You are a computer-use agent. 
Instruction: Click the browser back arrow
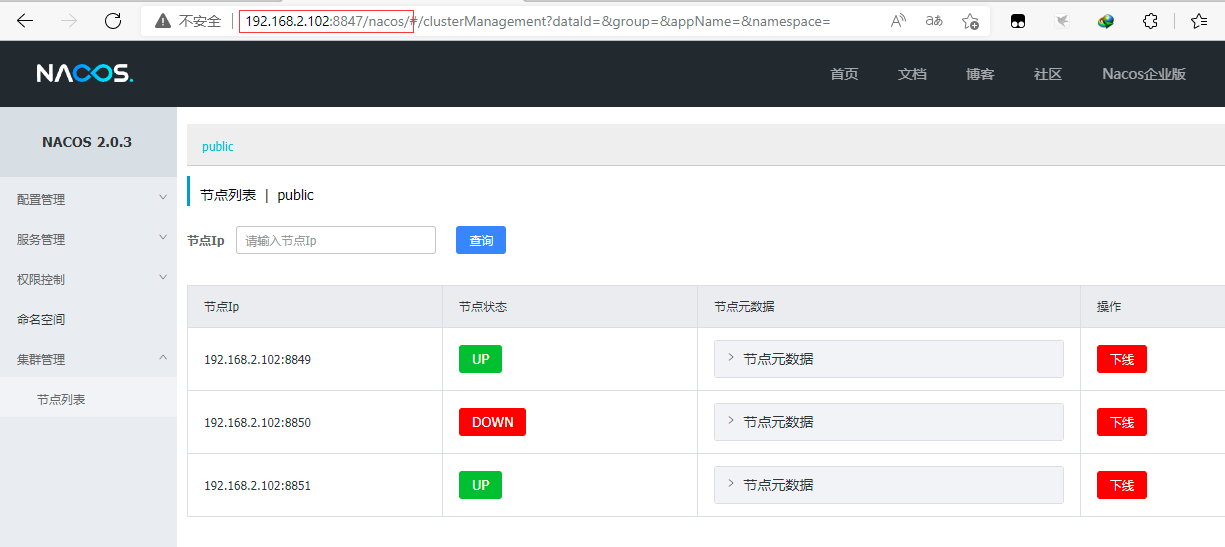(x=25, y=21)
